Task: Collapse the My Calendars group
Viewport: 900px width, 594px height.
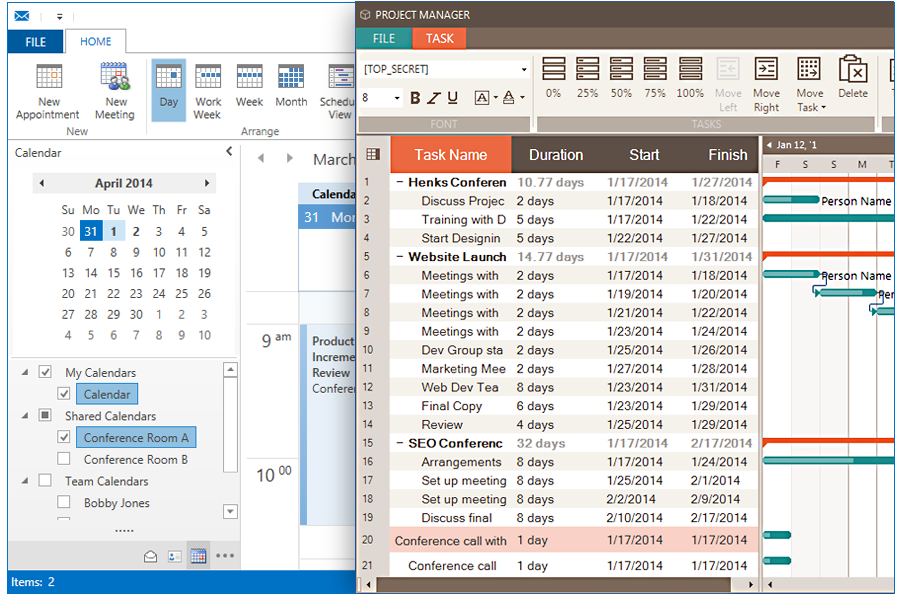Action: click(x=25, y=372)
